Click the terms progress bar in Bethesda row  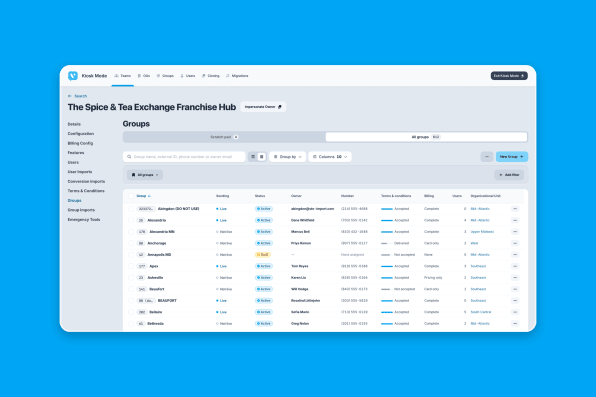pos(387,324)
